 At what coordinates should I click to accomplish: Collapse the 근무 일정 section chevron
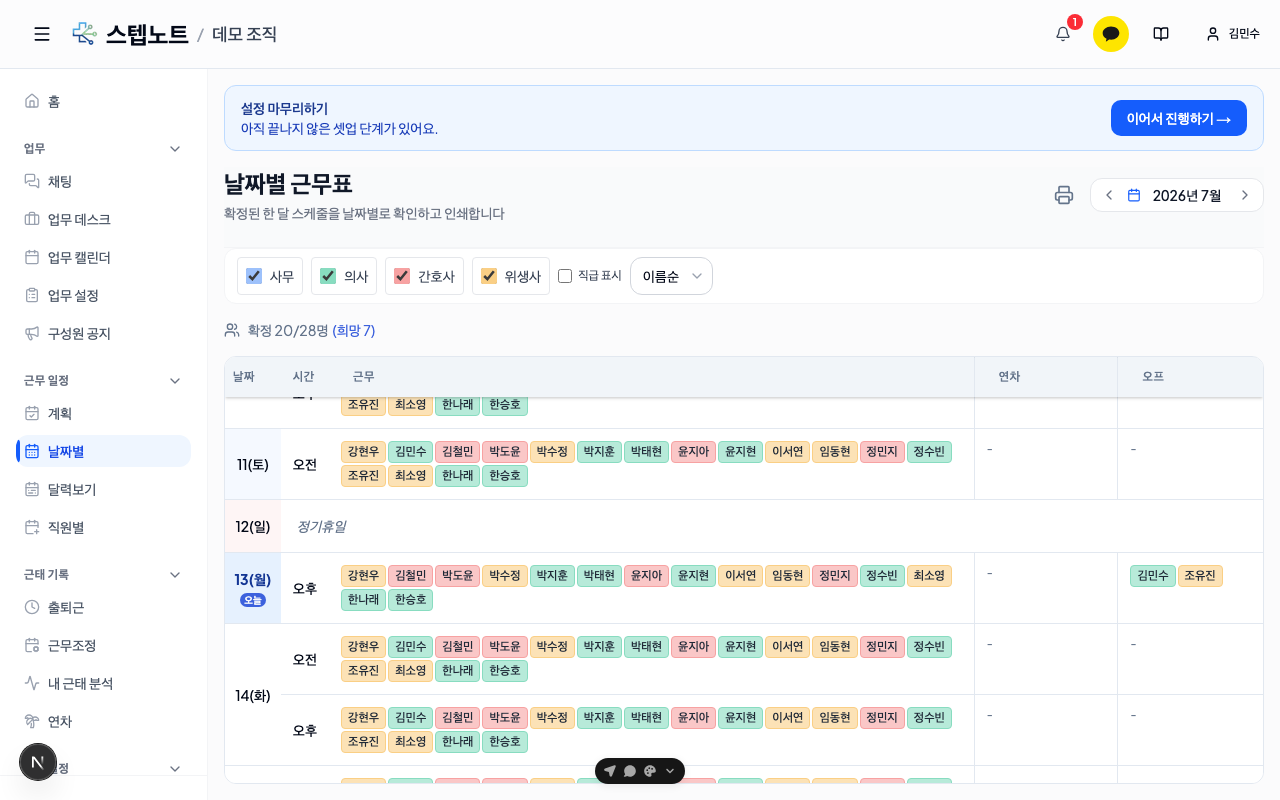tap(175, 380)
